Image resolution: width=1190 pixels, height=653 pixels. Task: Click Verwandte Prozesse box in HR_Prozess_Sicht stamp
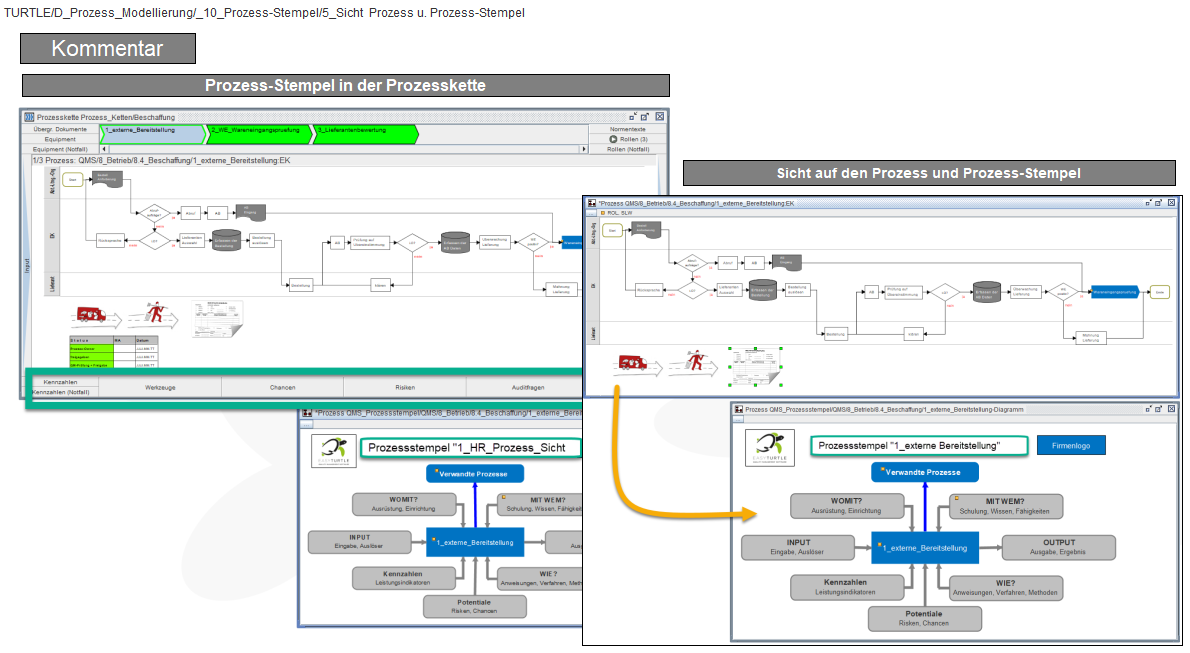(x=475, y=474)
